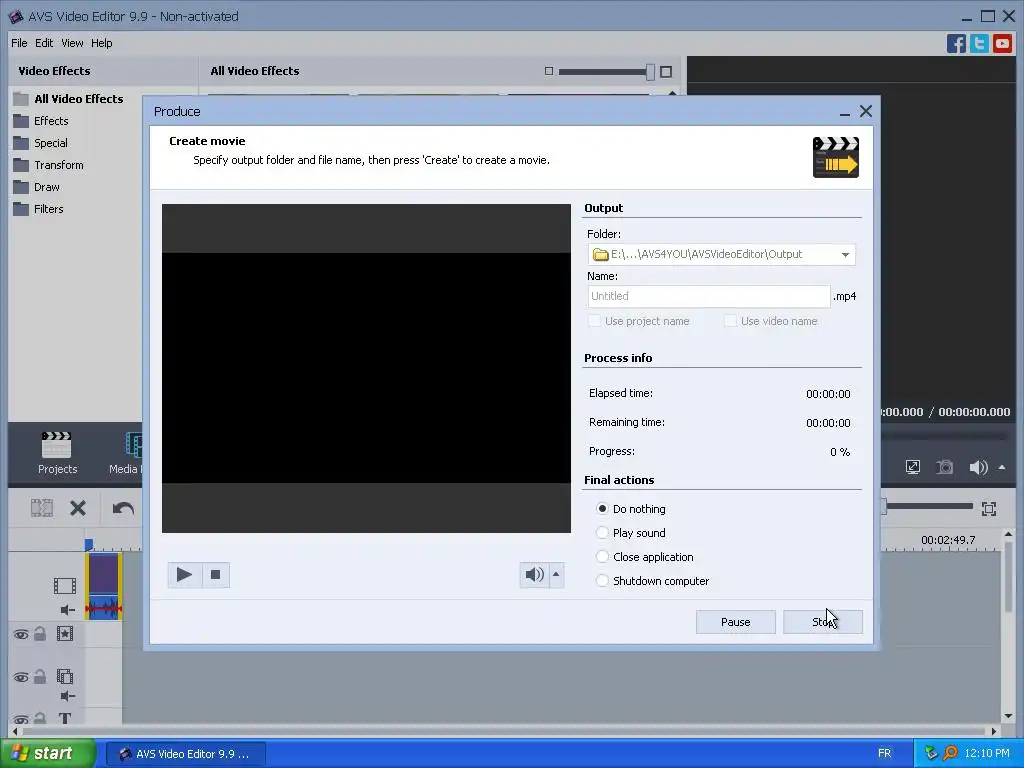The width and height of the screenshot is (1024, 768).
Task: Select the Draw folder in tree
Action: 37,187
